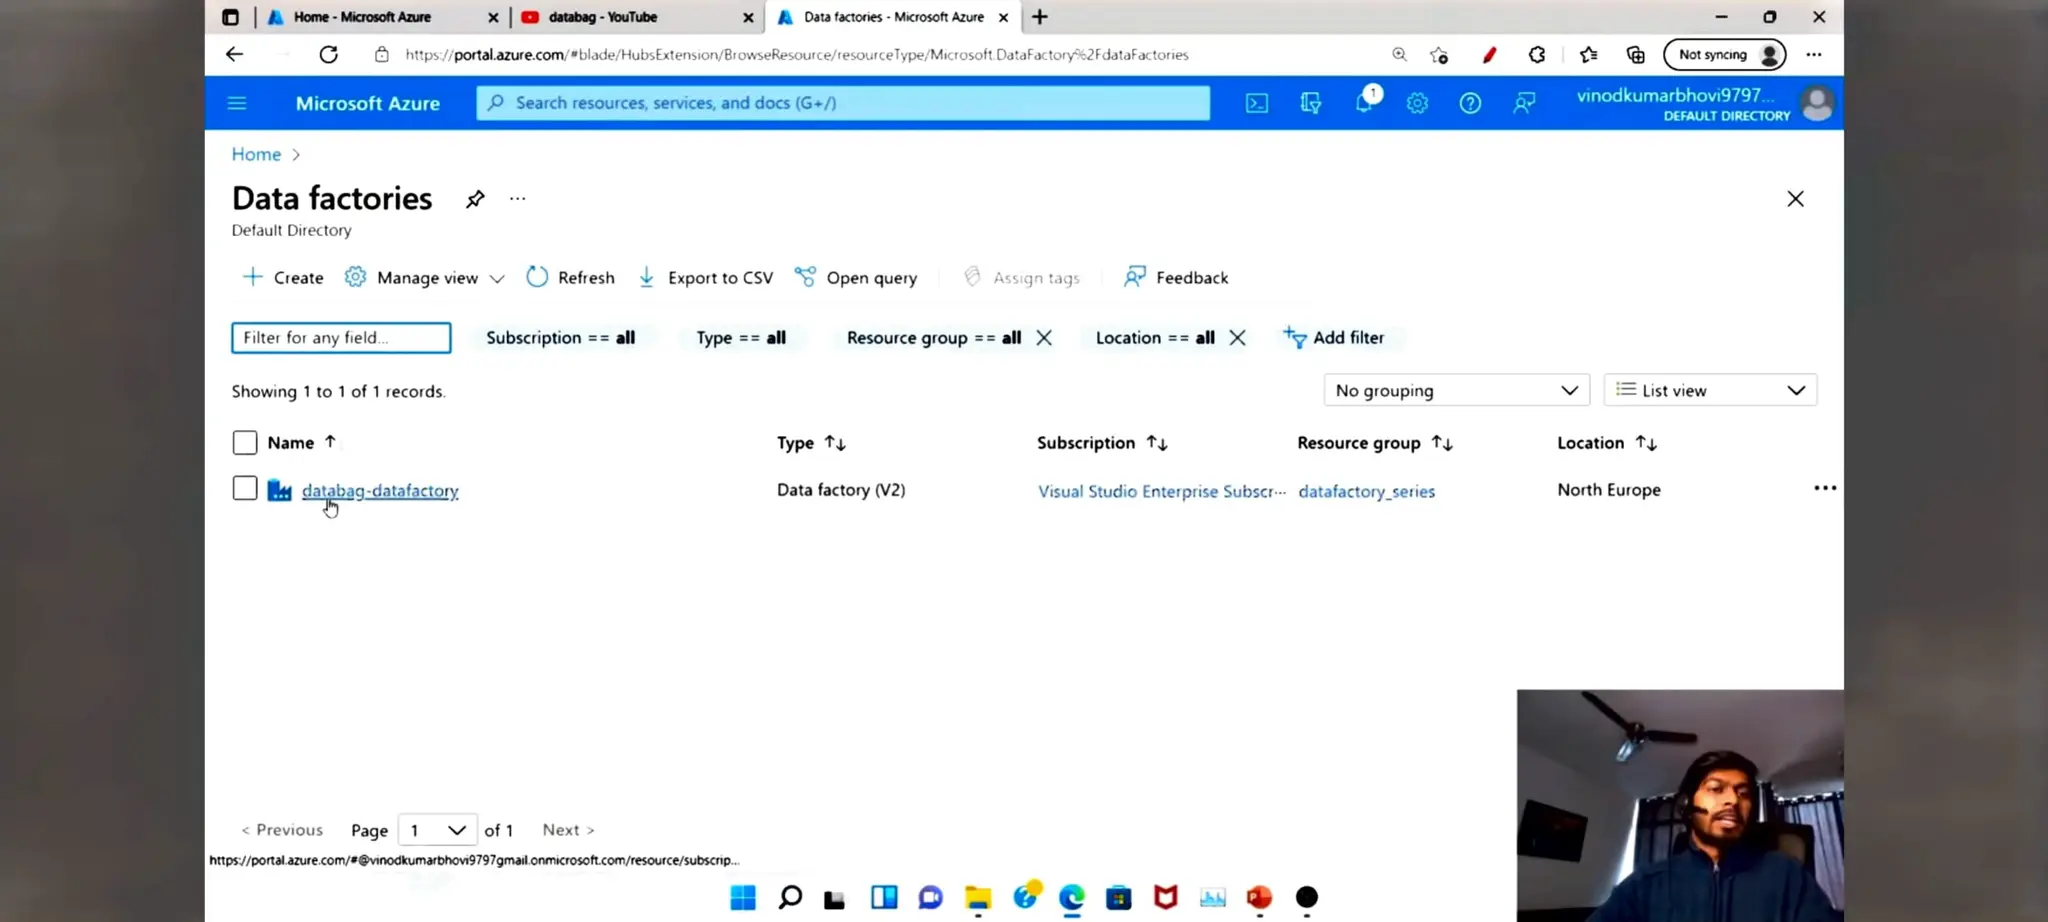Open the browser settings and more menu
This screenshot has height=922, width=2048.
[1814, 55]
